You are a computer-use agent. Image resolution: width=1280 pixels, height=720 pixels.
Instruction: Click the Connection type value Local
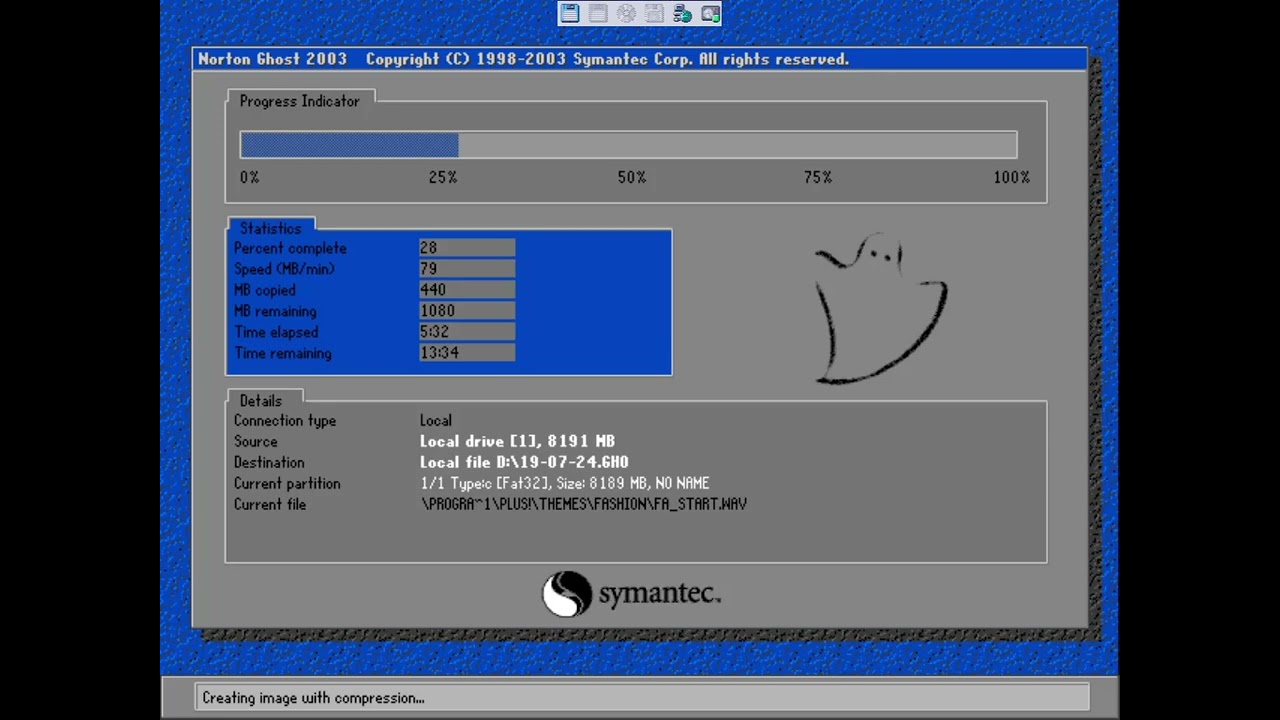436,421
